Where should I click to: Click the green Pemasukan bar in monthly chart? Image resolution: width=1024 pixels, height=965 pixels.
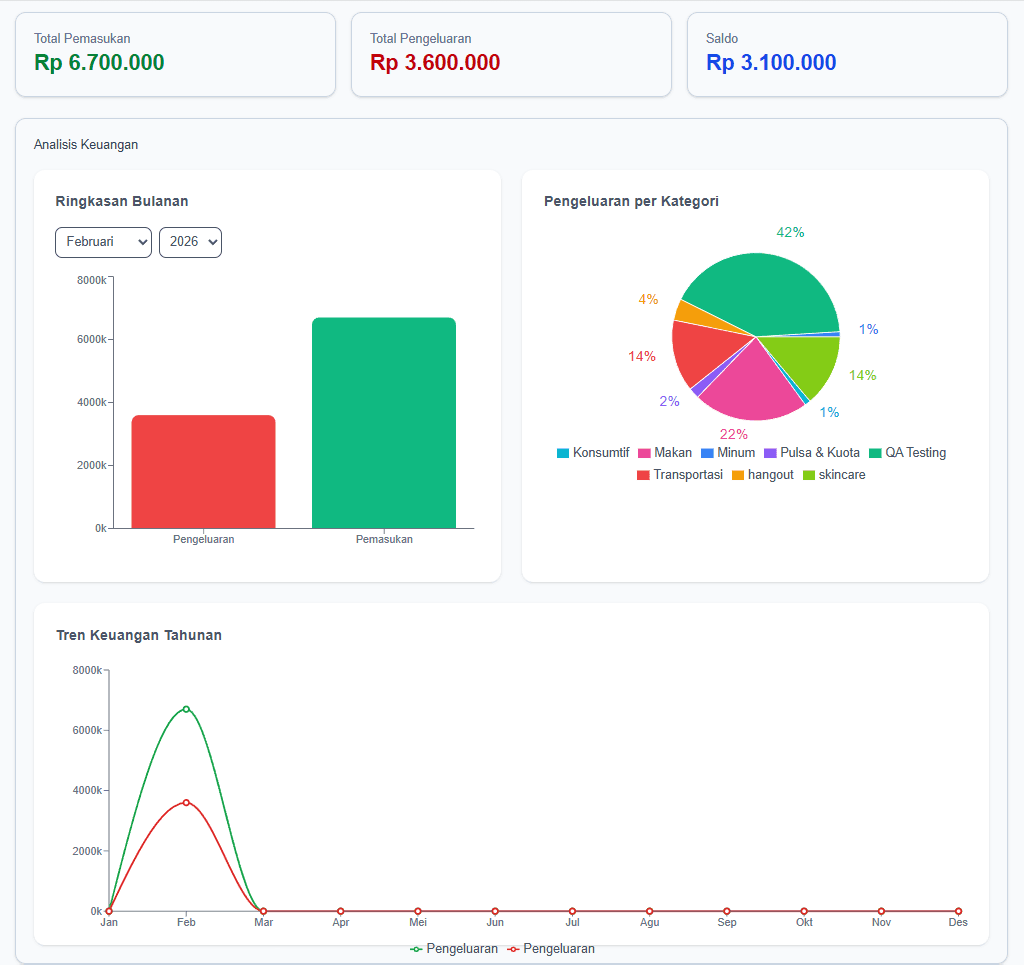(383, 423)
